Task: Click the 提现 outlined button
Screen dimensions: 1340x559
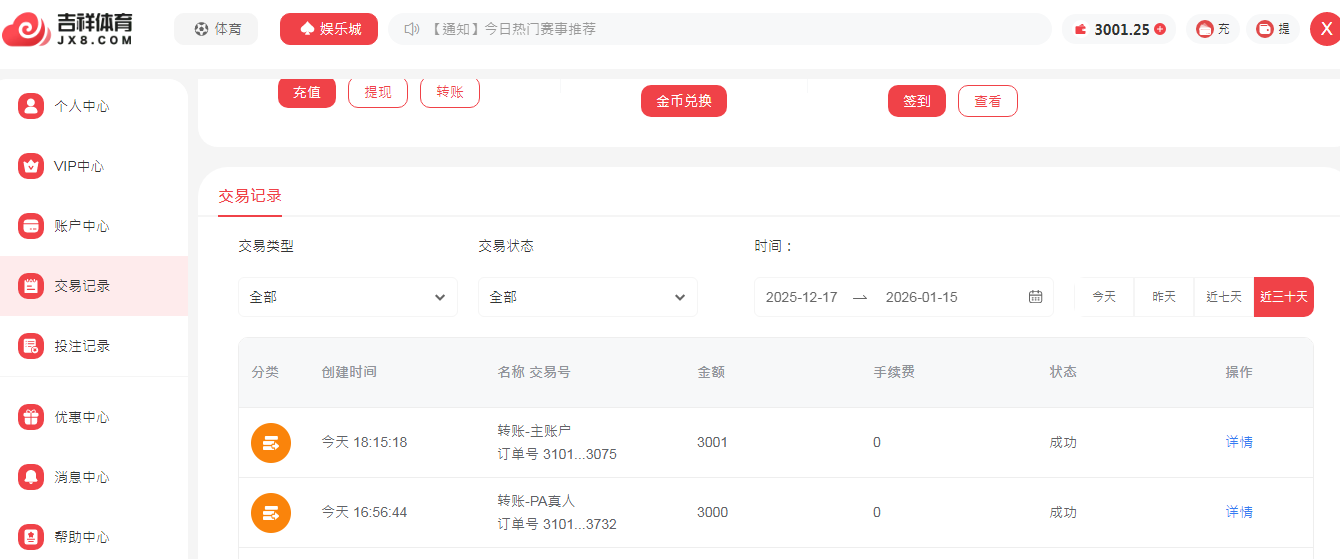Action: pos(378,92)
